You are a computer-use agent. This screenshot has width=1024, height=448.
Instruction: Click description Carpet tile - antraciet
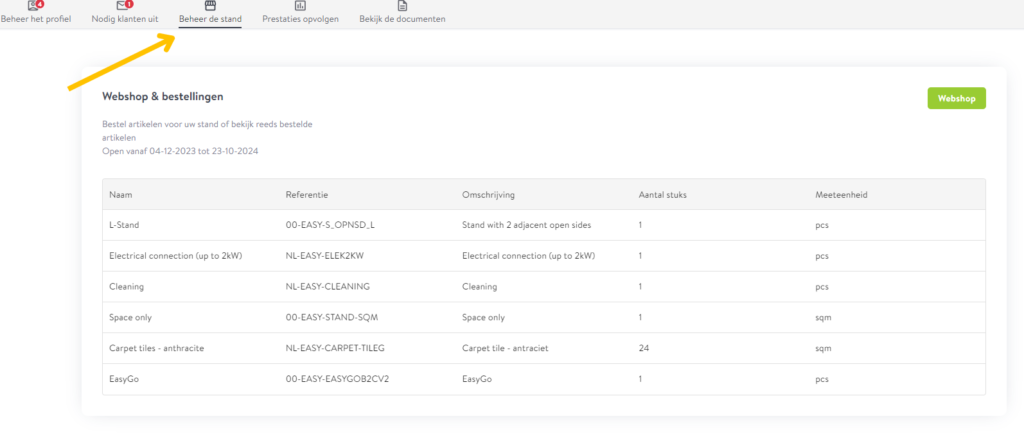505,348
